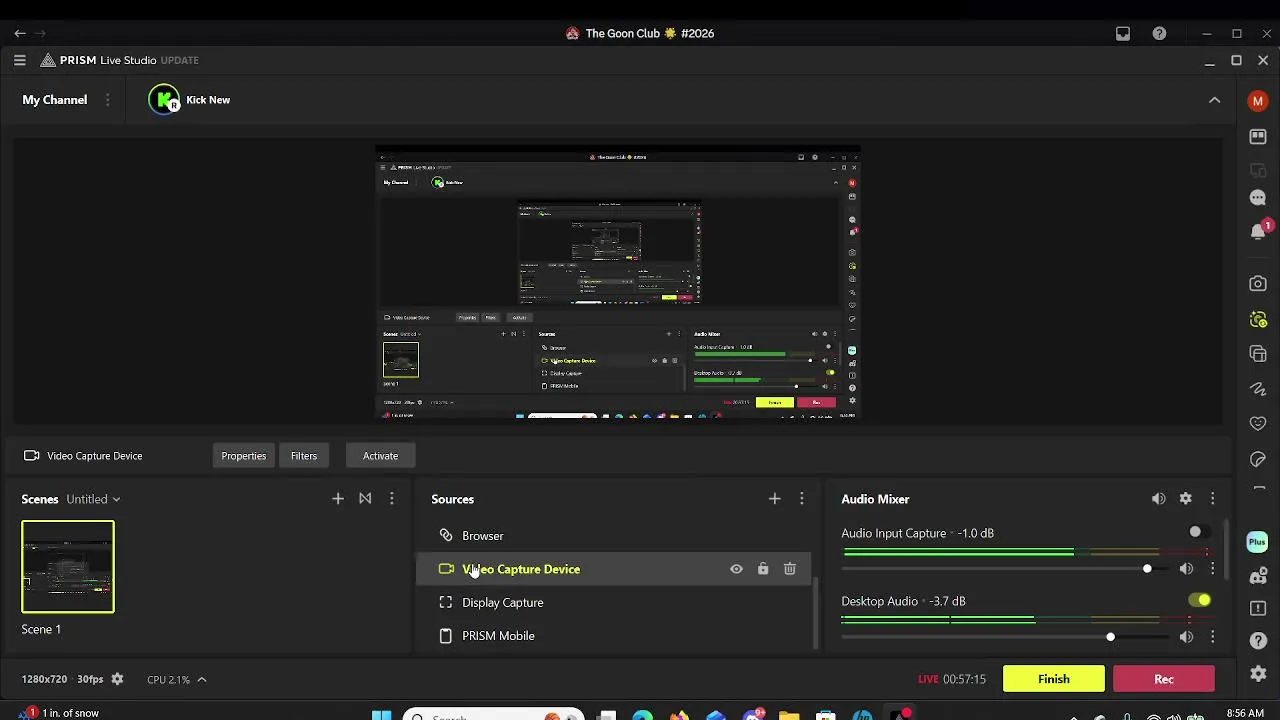Click the Activate button

click(380, 456)
